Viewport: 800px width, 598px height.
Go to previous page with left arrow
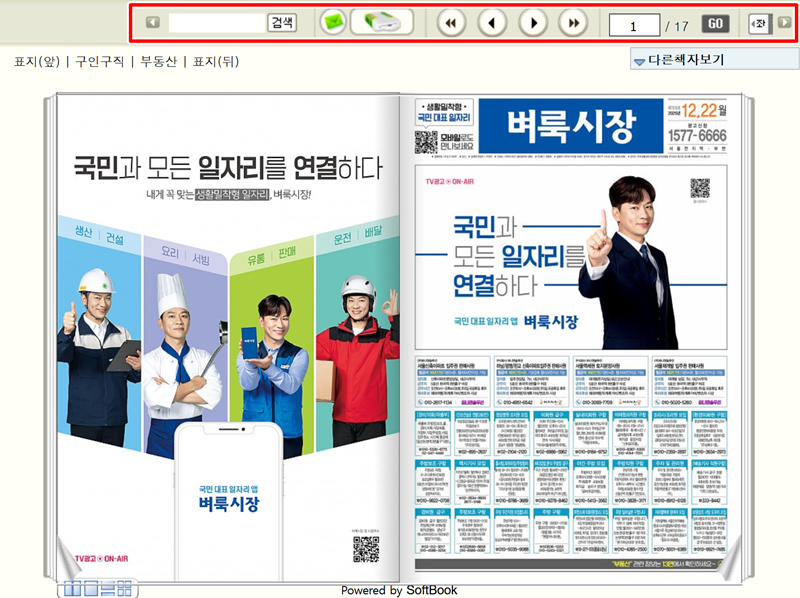click(x=492, y=23)
